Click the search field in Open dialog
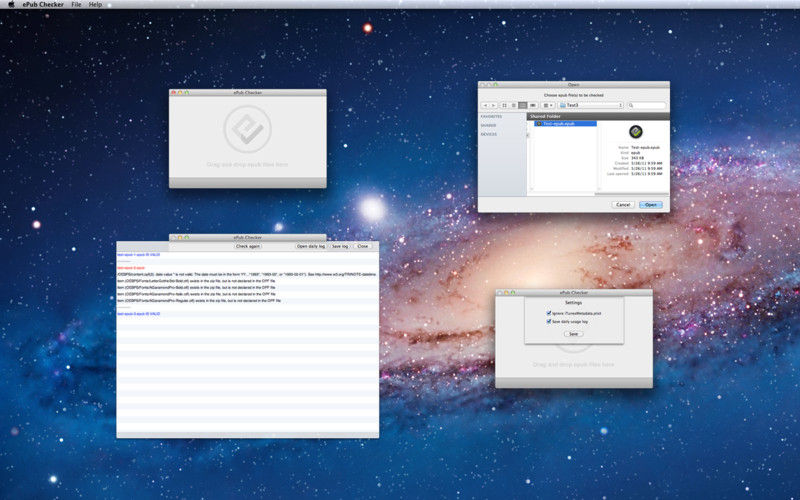Screen dimensions: 800x500 pos(646,105)
